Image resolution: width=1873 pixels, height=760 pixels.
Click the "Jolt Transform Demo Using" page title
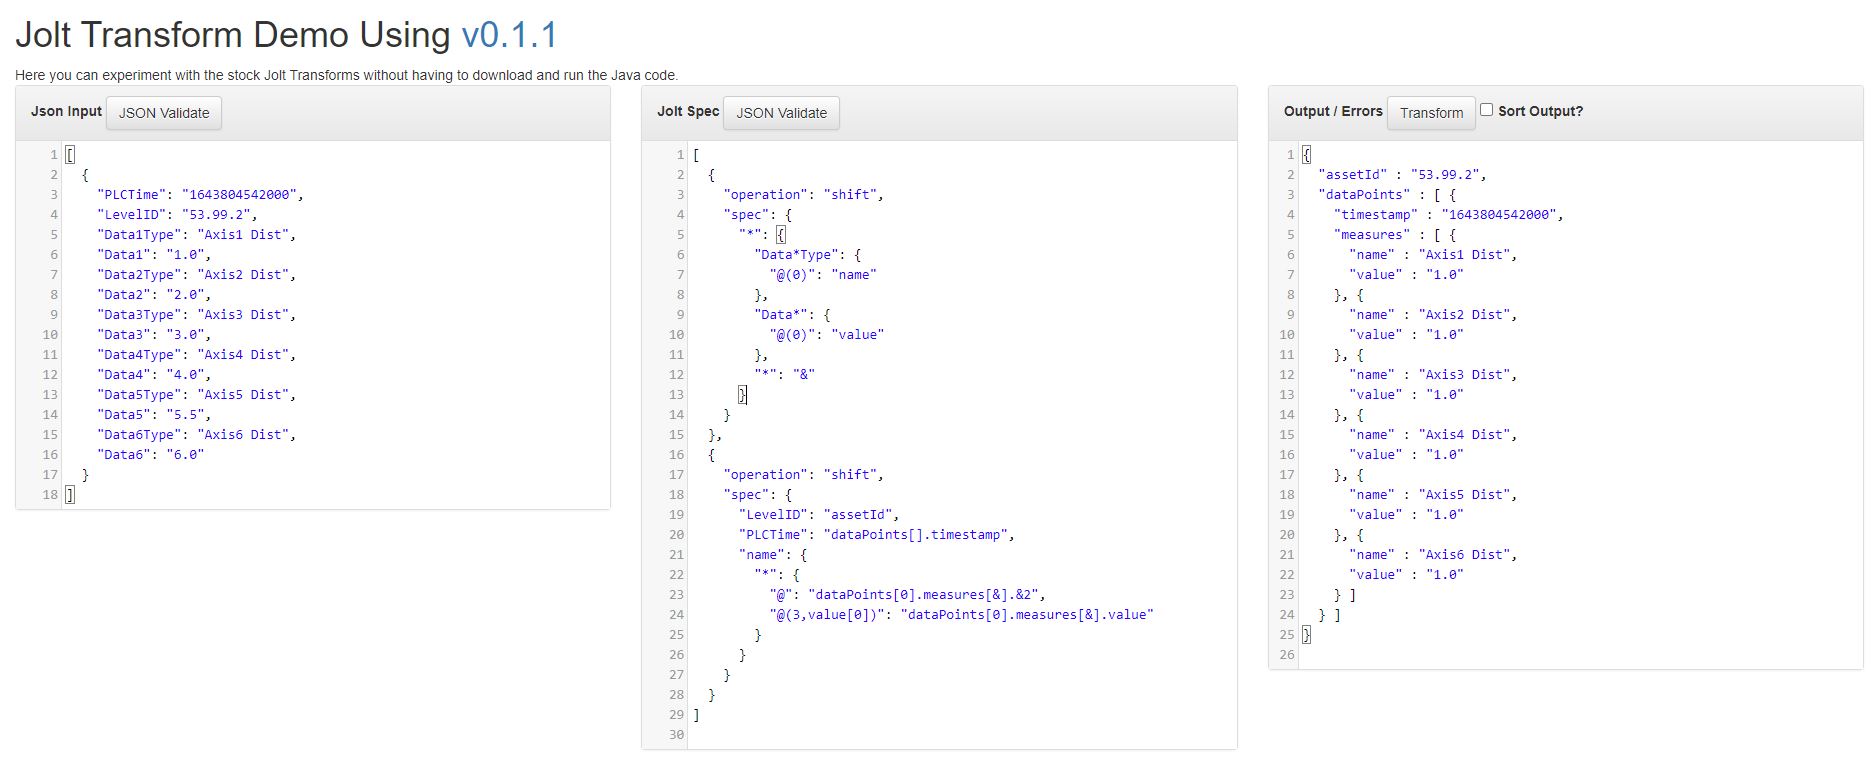tap(233, 35)
